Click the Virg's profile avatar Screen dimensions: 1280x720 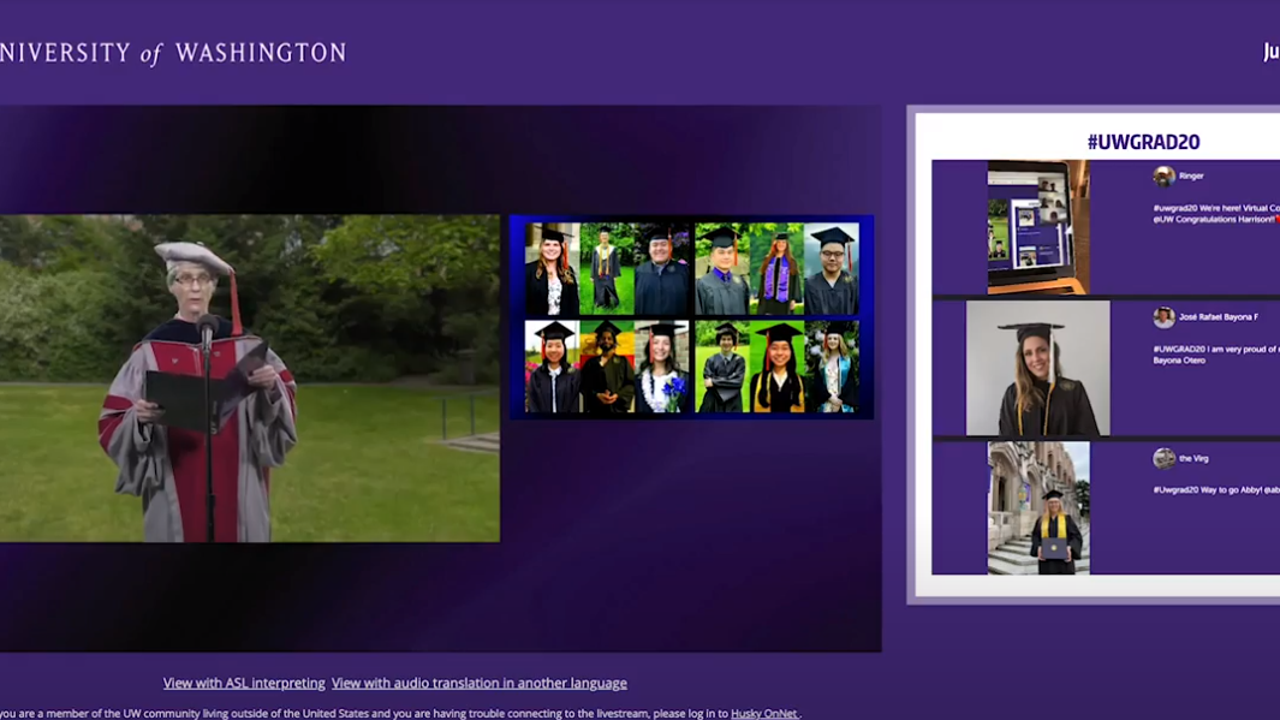coord(1163,458)
